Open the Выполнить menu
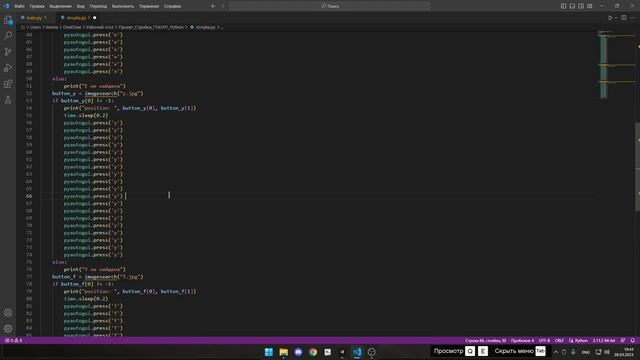Screen dimensions: 640x360 pyautogui.click(x=123, y=6)
